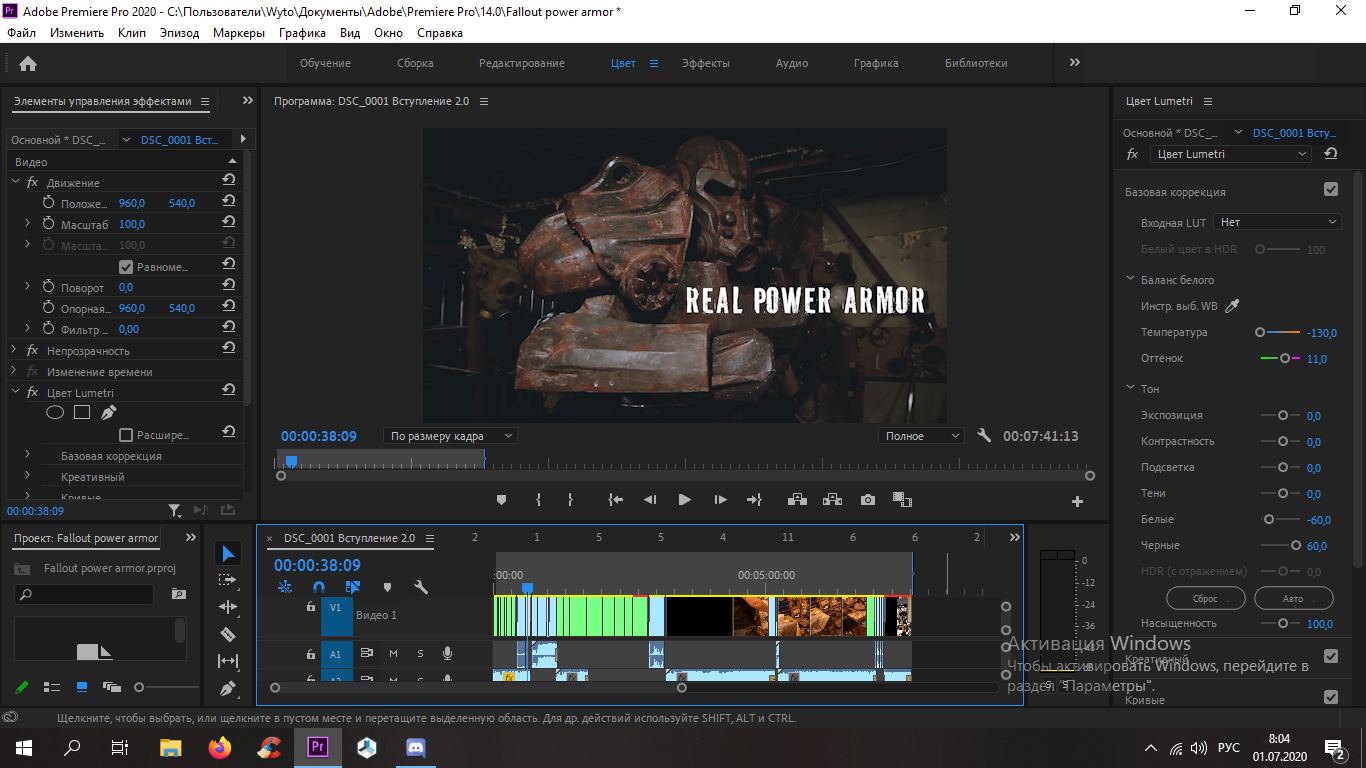Export frame with camera icon
The image size is (1366, 768).
pos(868,500)
